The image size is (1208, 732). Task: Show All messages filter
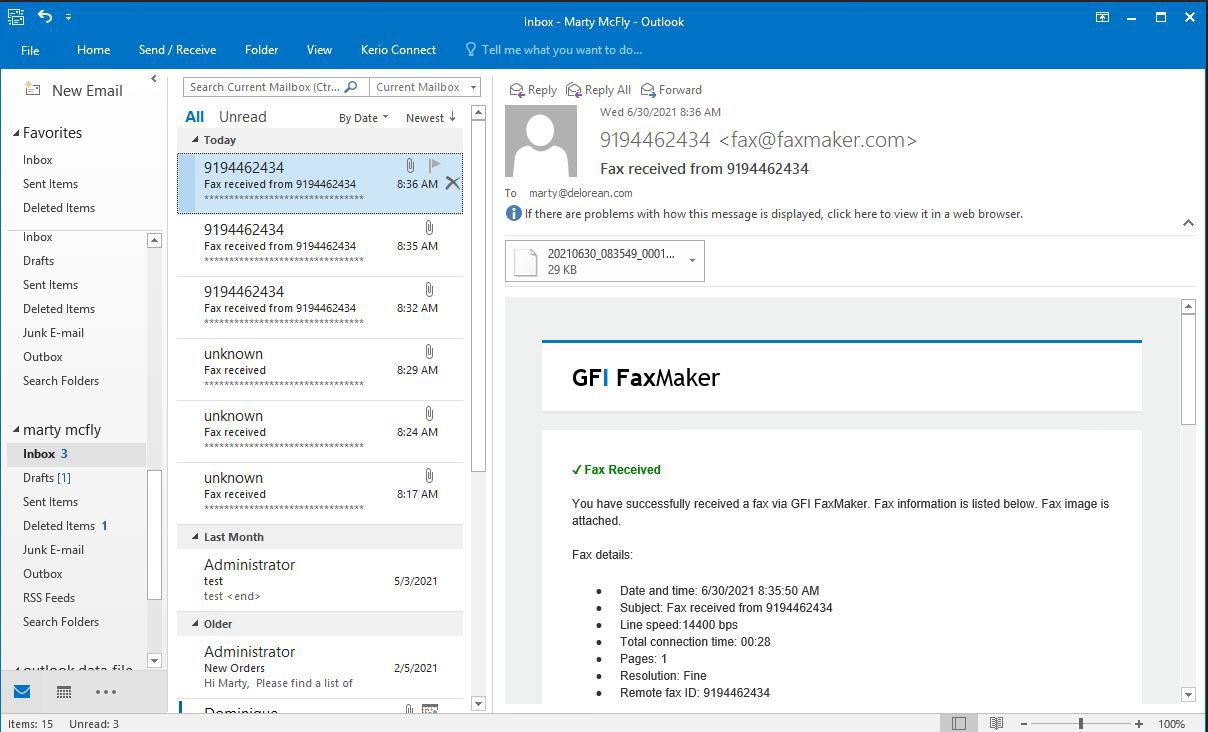coord(194,117)
